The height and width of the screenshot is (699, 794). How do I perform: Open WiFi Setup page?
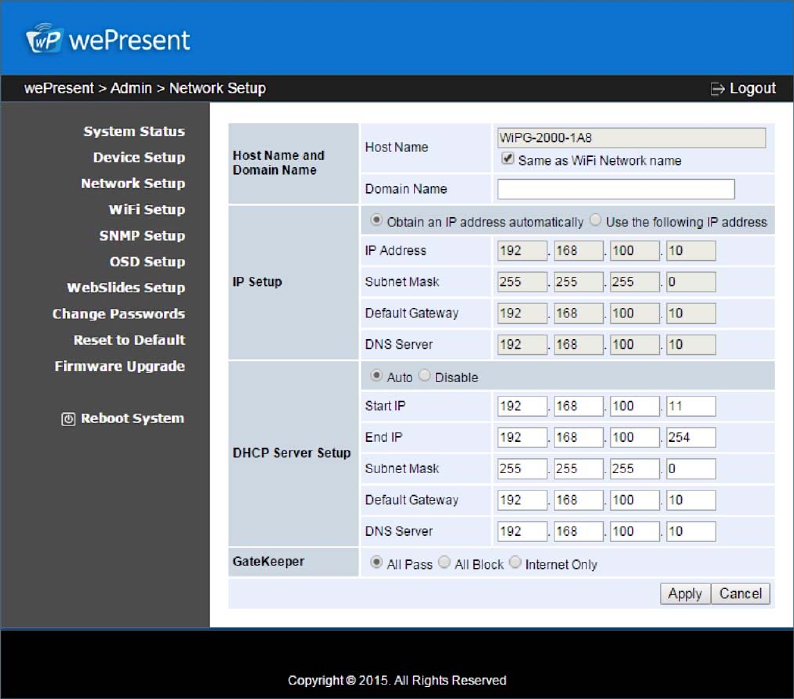[147, 210]
